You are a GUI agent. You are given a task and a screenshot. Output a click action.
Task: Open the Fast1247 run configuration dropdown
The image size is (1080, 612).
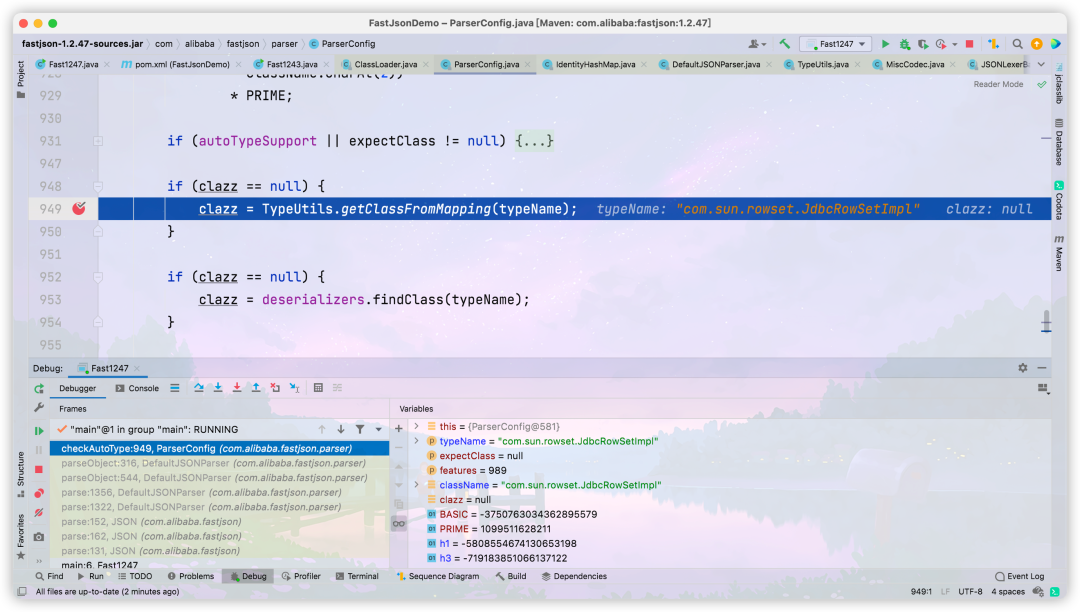(835, 43)
